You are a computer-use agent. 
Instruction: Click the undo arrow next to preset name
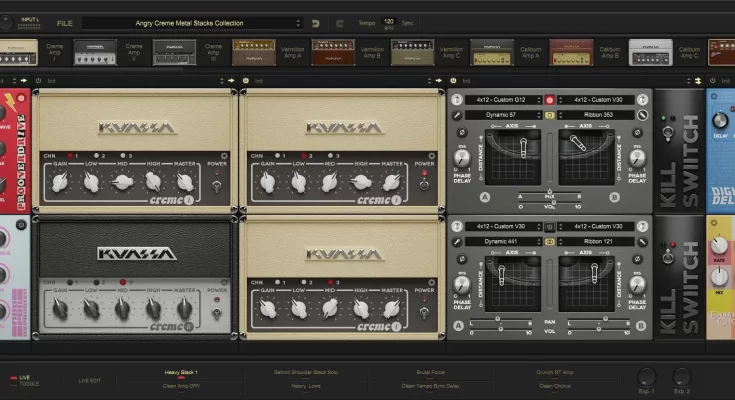tap(316, 23)
